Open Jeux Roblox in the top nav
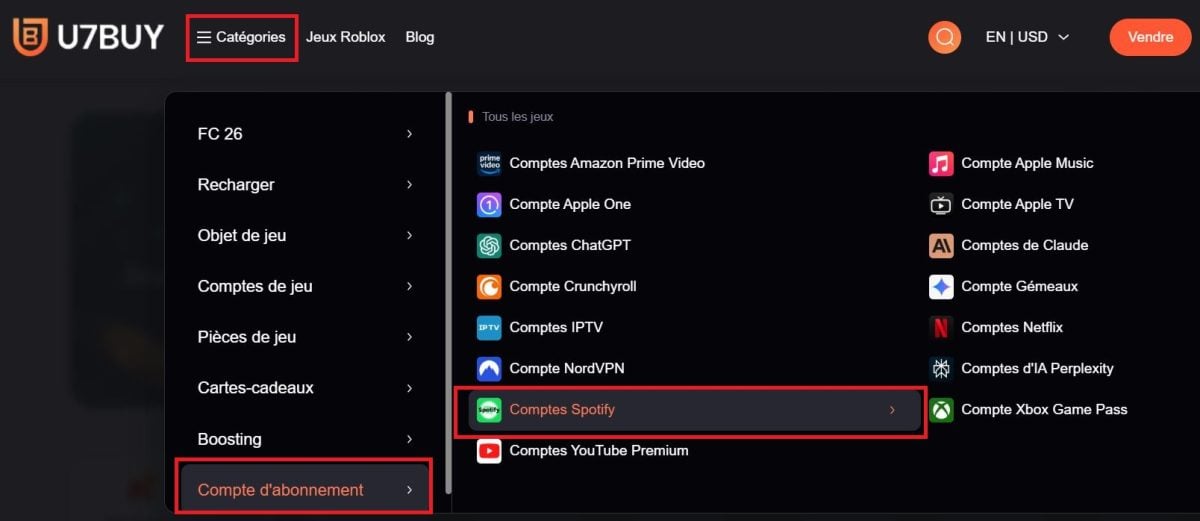1200x521 pixels. click(x=346, y=37)
